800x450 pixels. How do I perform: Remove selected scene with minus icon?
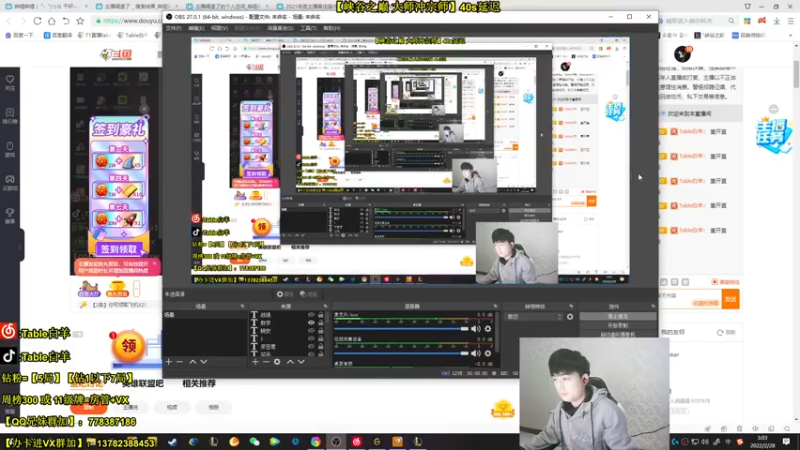pos(180,362)
